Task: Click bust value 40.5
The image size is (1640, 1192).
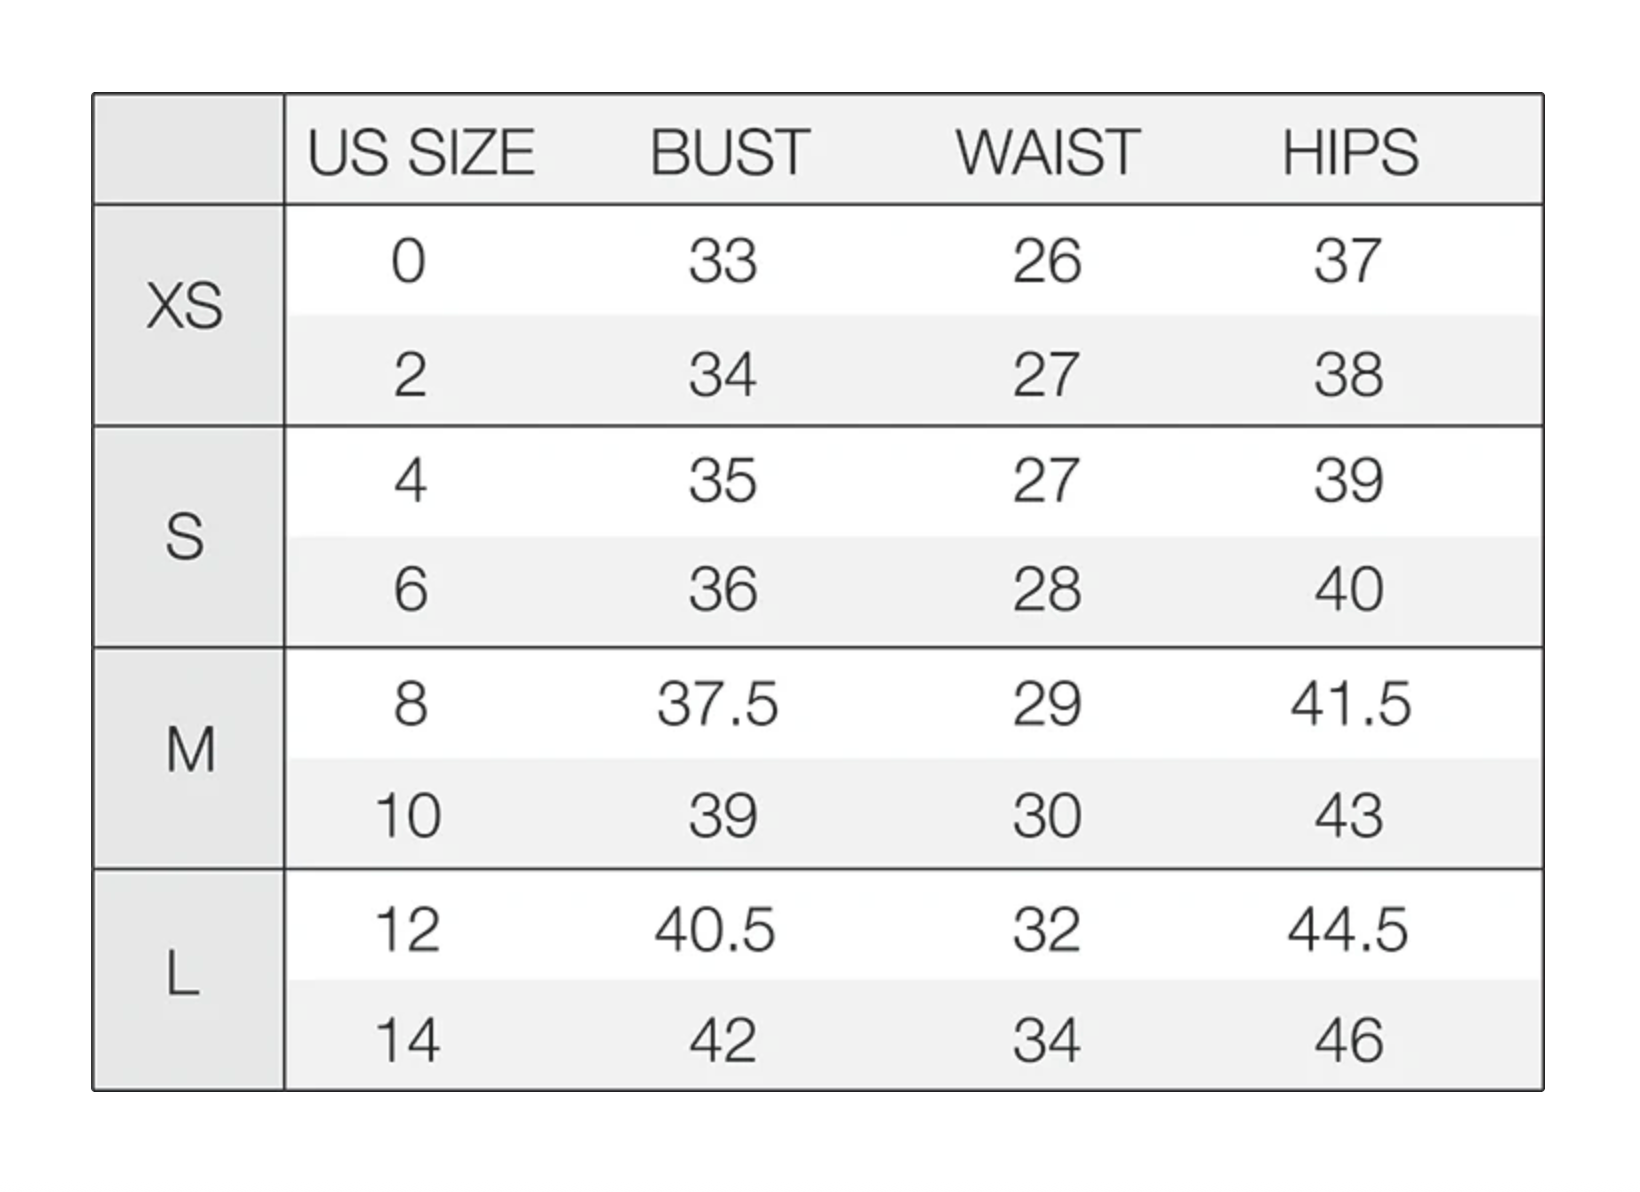Action: (x=715, y=930)
